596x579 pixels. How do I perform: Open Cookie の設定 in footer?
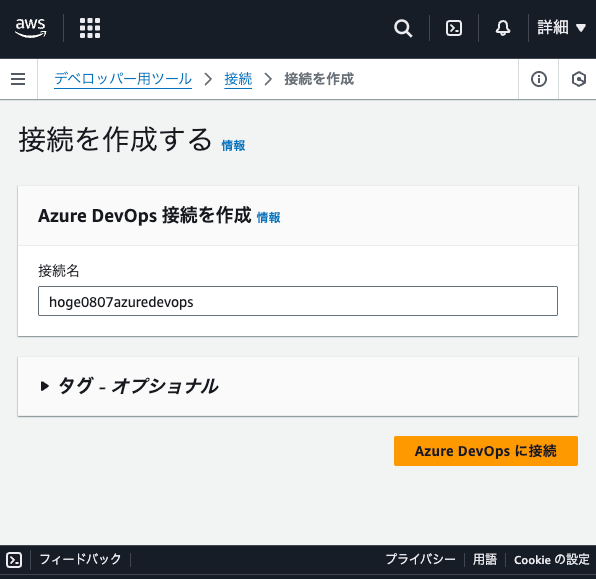tap(552, 560)
